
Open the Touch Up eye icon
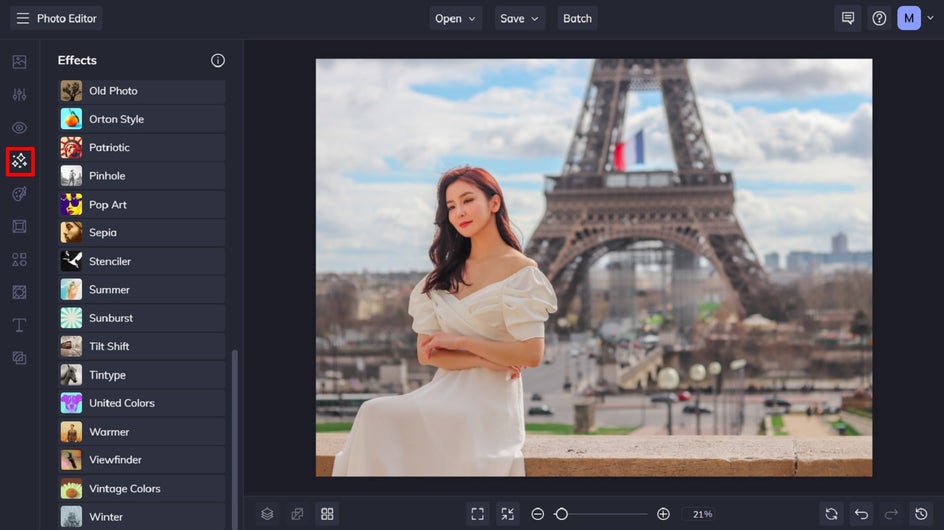[x=19, y=128]
